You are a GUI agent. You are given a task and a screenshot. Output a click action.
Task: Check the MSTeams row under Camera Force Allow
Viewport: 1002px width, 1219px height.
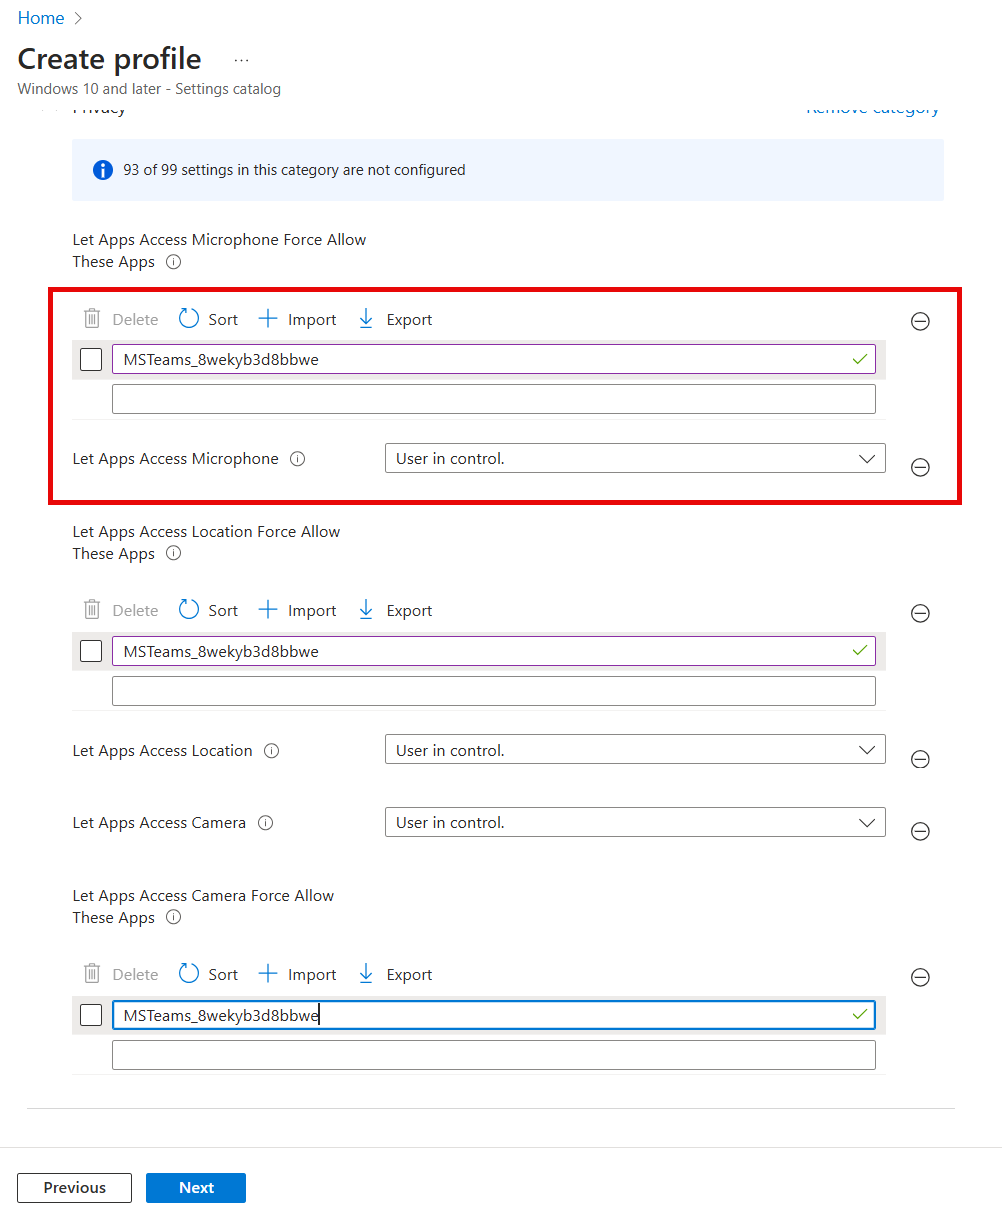click(x=91, y=1015)
